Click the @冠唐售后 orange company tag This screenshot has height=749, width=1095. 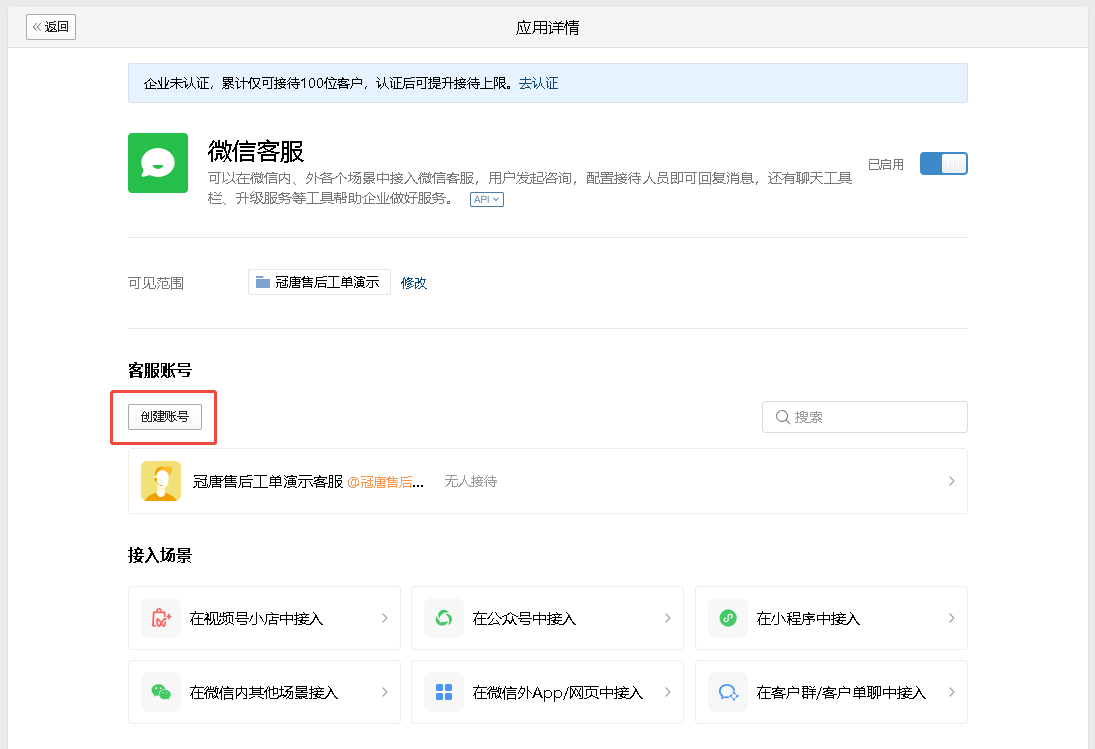tap(385, 482)
